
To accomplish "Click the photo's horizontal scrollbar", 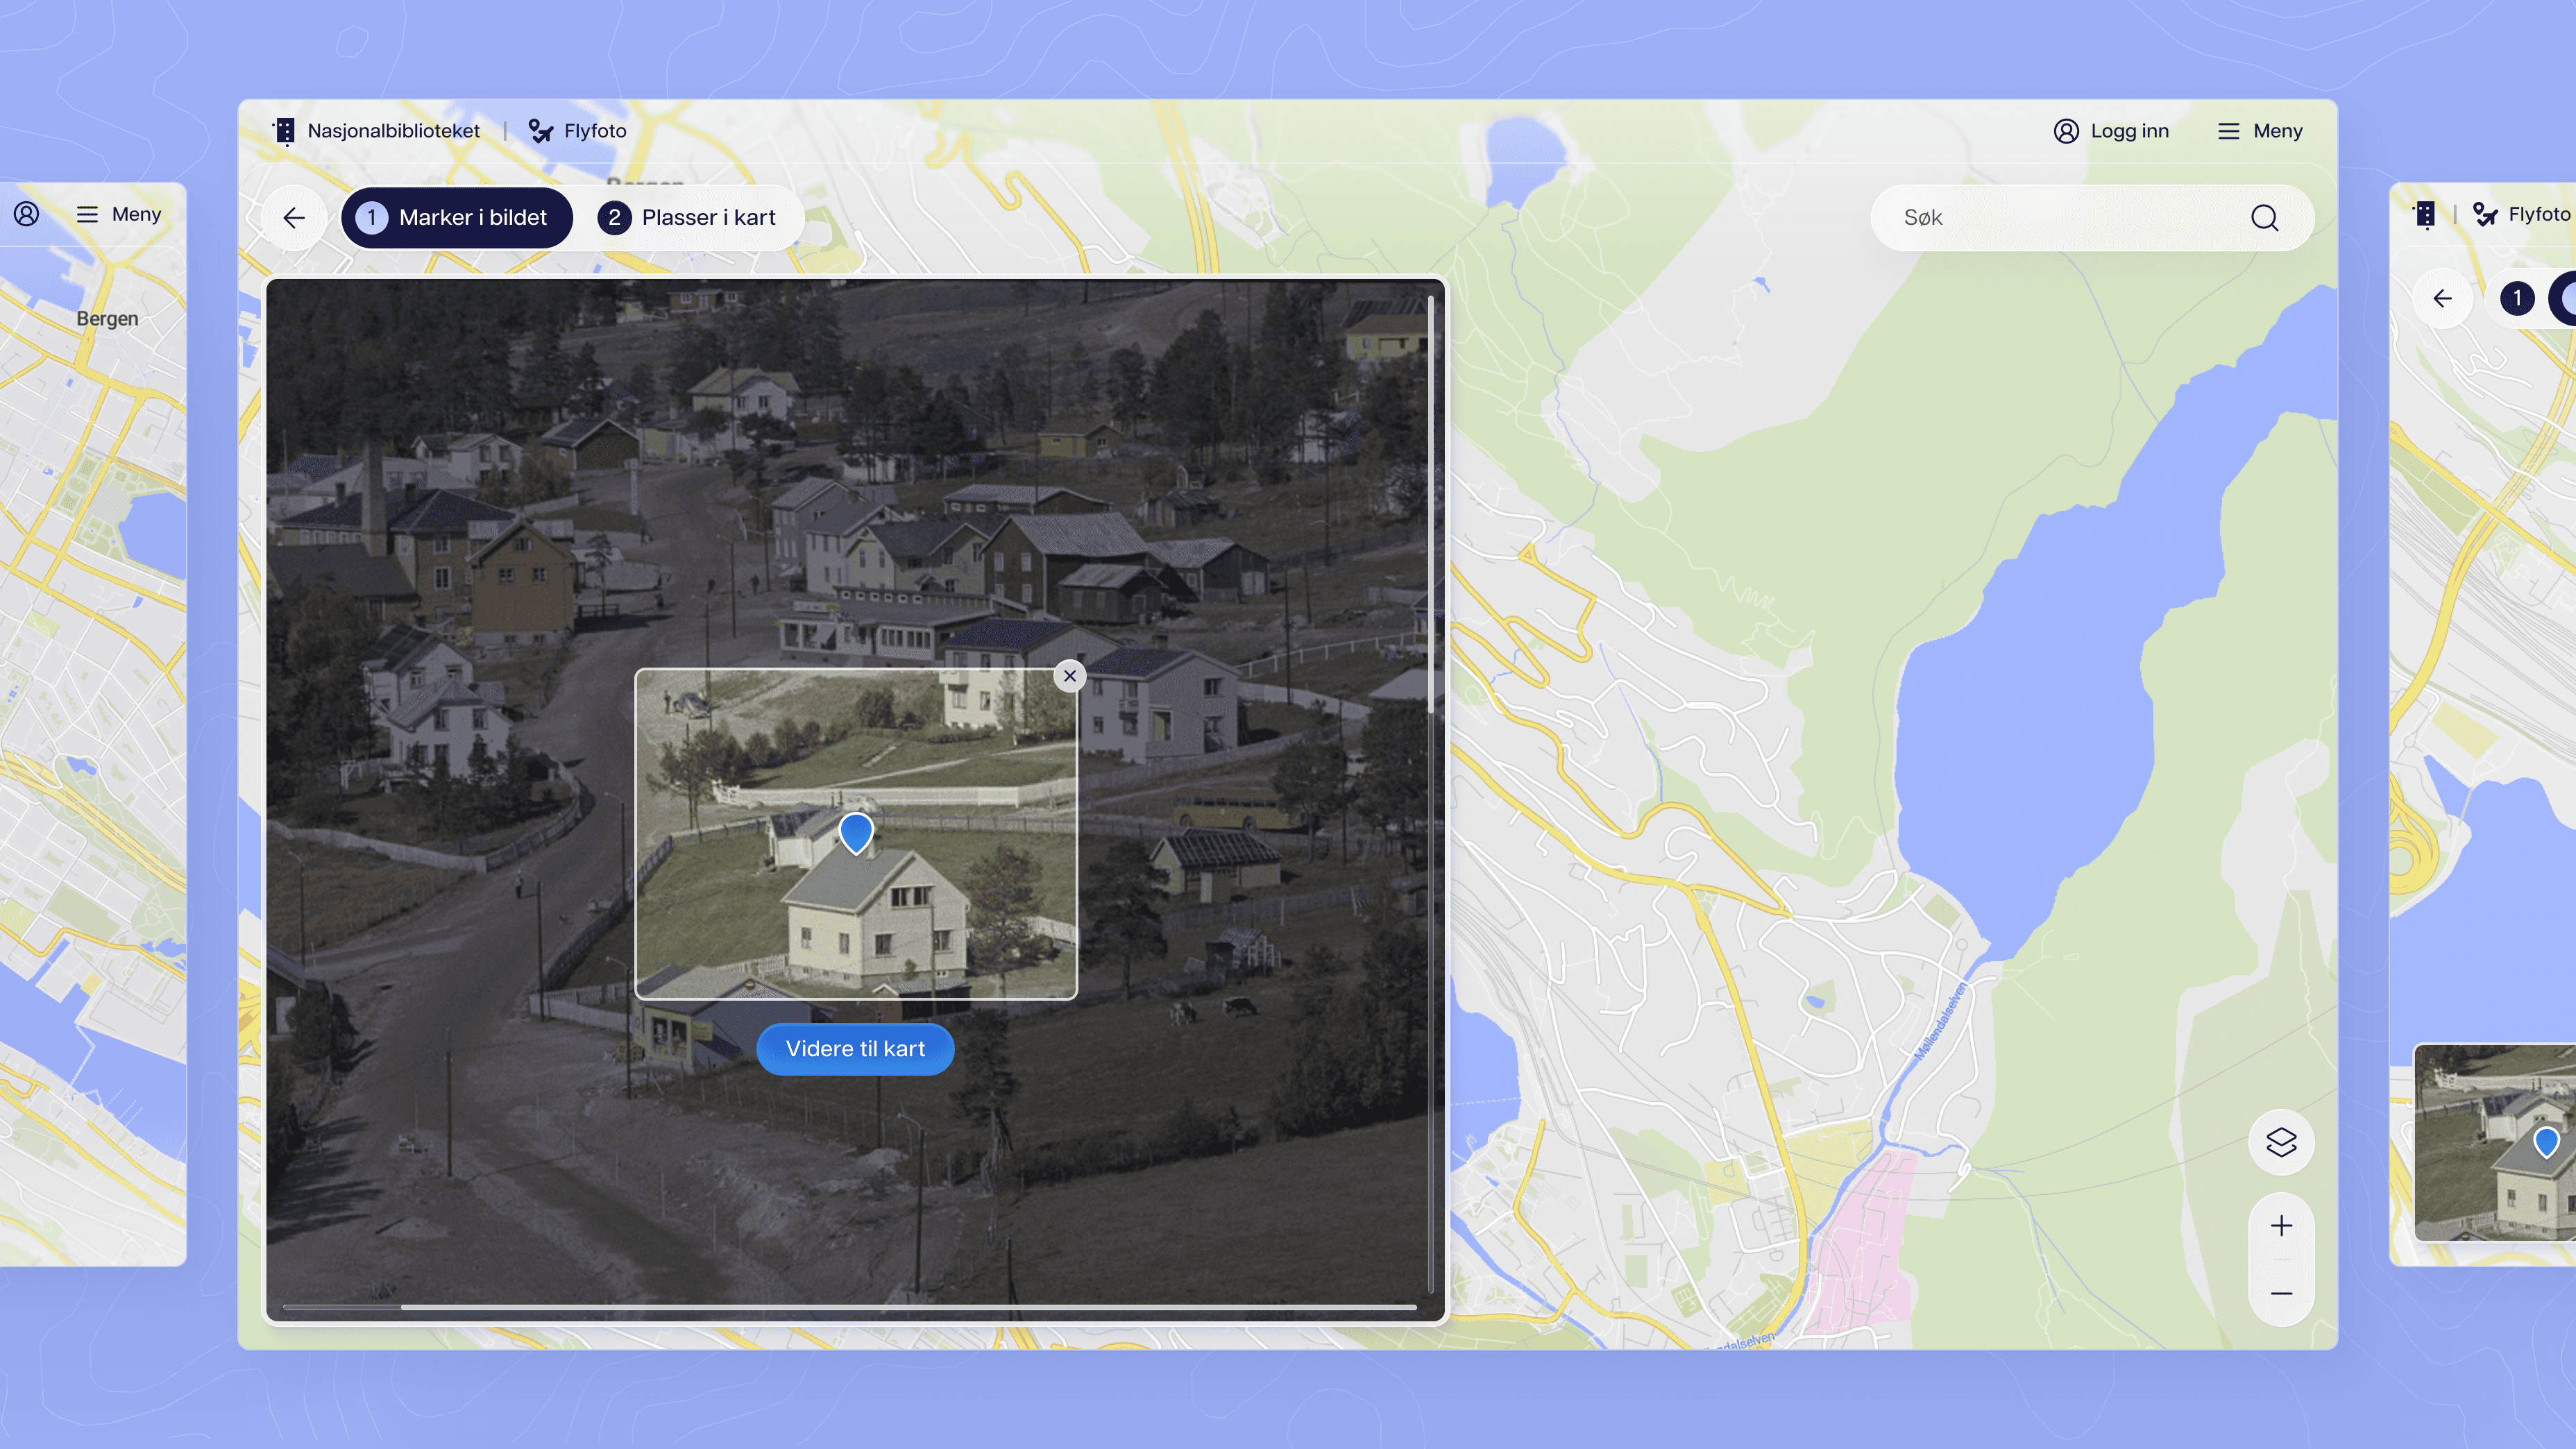I will (x=850, y=1306).
